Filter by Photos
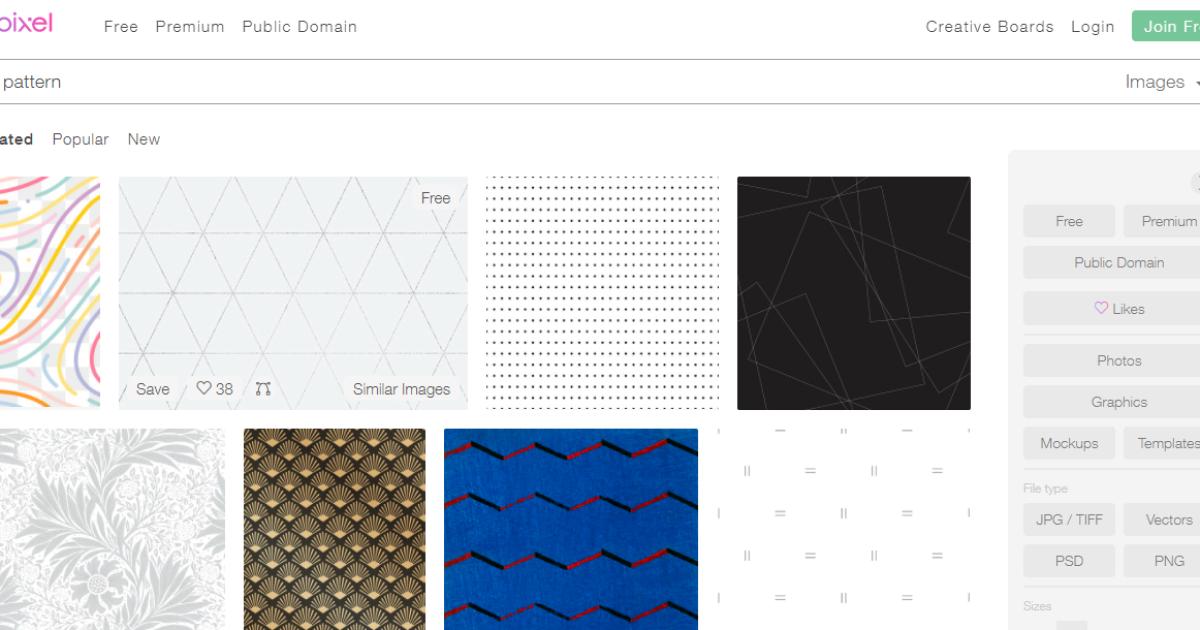This screenshot has width=1200, height=630. click(1112, 360)
